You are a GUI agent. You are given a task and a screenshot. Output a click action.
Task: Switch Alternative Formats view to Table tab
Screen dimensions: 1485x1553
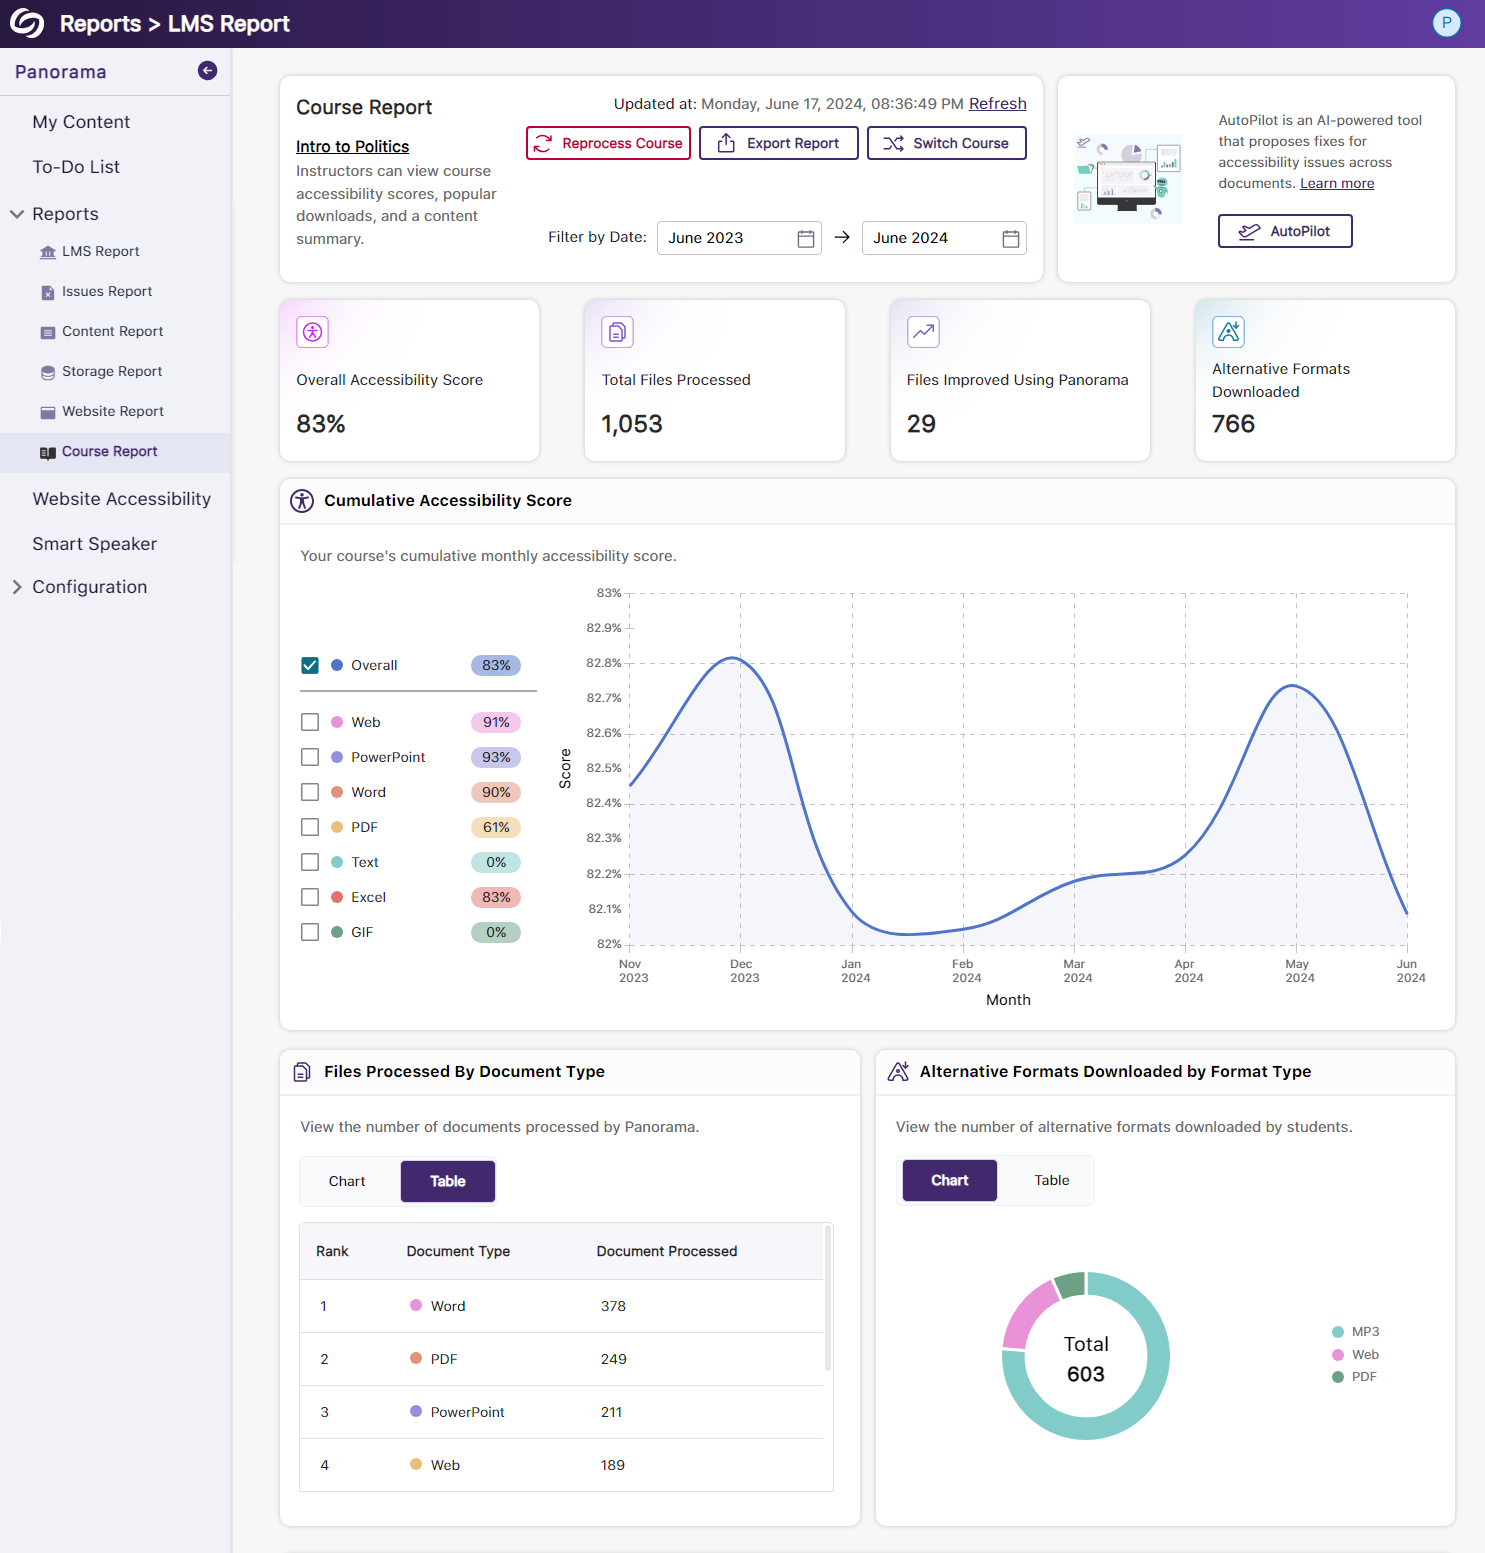coord(1051,1180)
